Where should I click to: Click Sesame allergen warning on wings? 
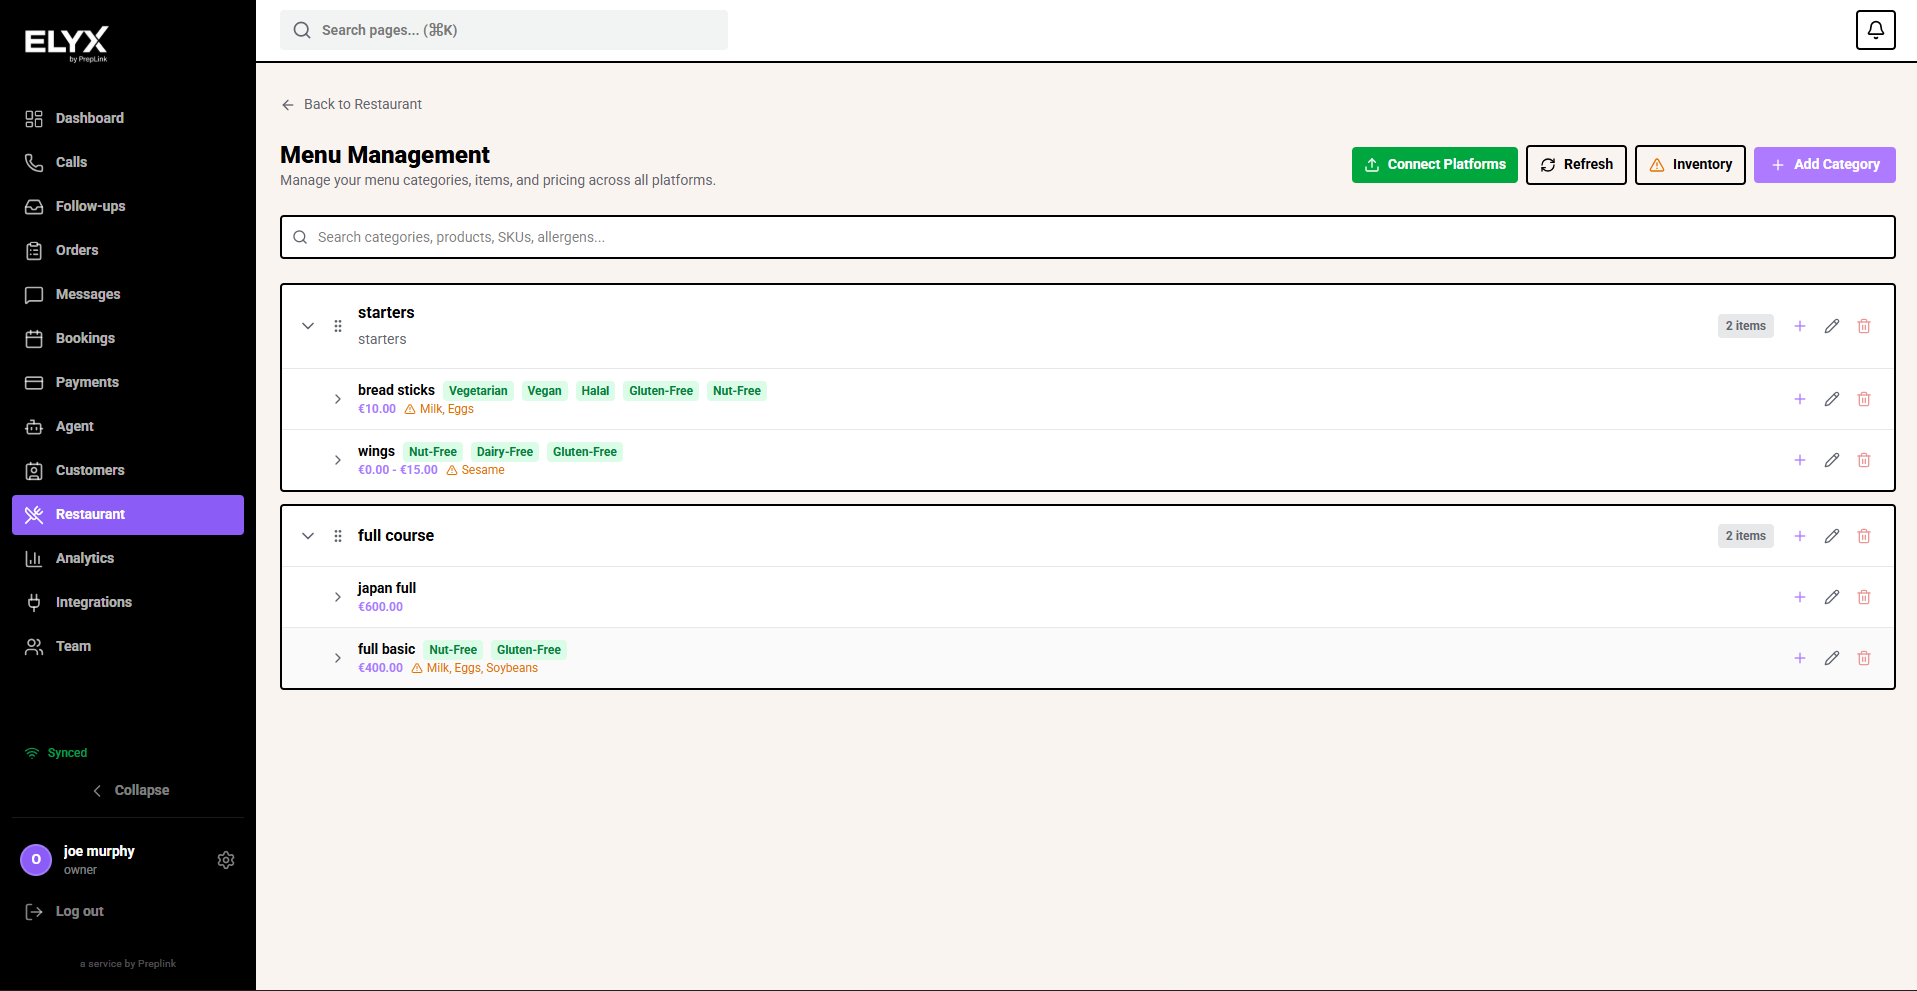tap(475, 470)
